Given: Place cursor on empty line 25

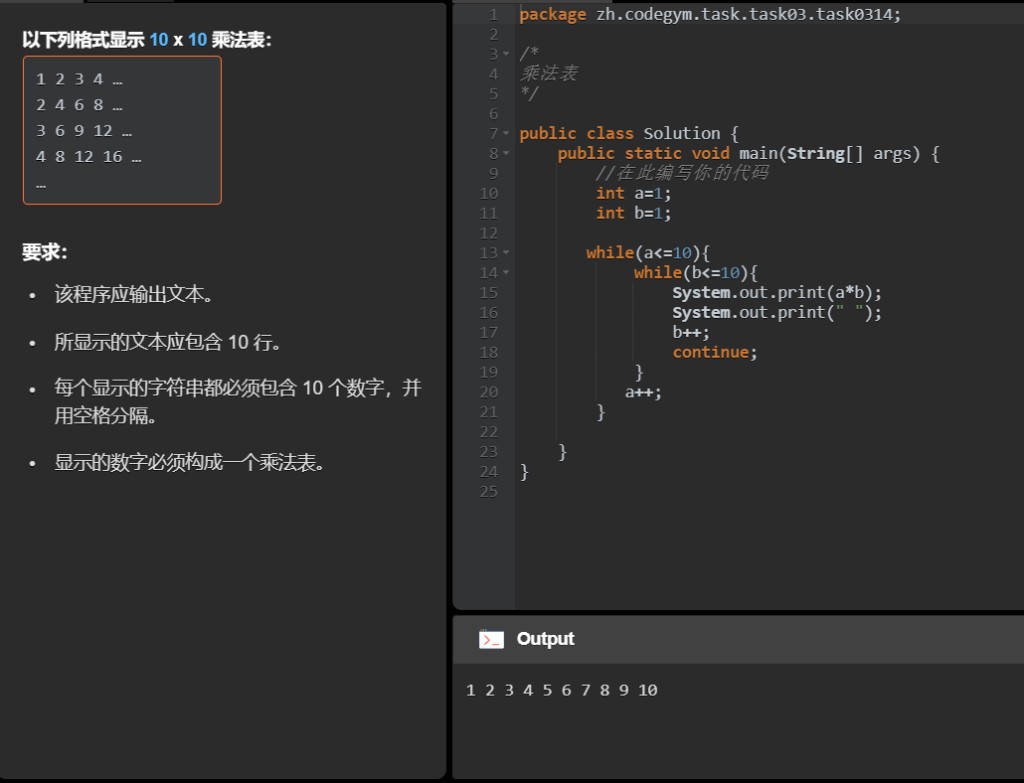Looking at the screenshot, I should [700, 491].
